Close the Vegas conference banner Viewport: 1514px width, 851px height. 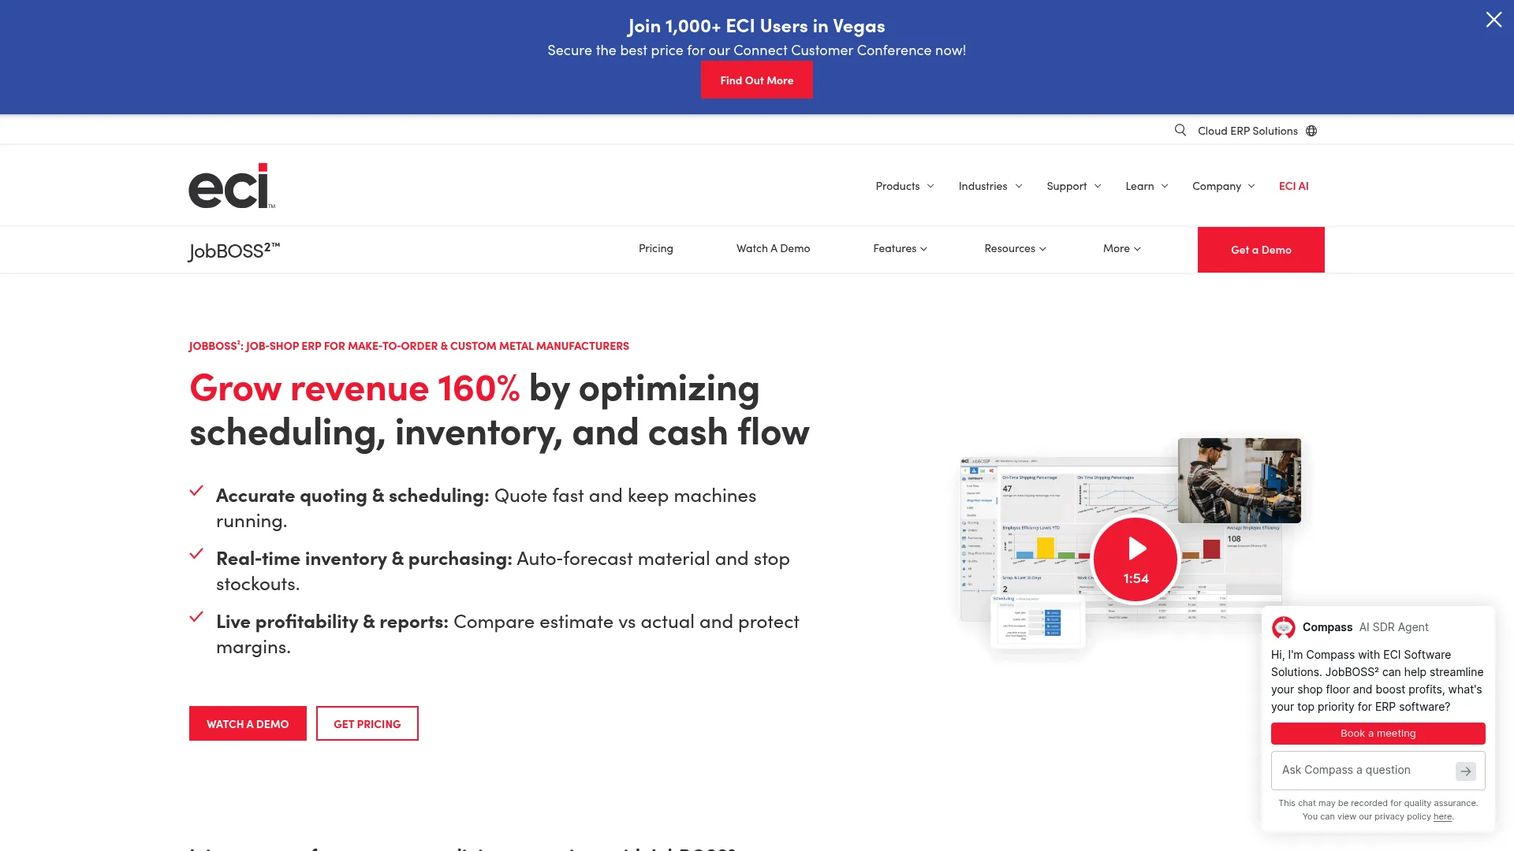1493,20
